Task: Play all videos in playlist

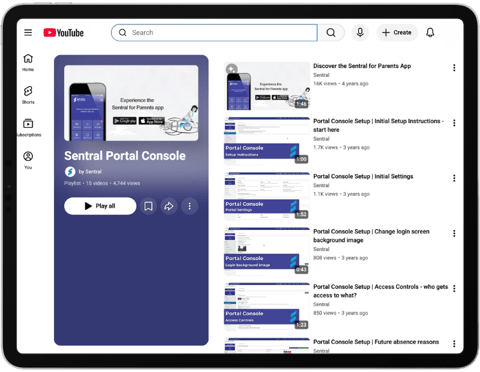Action: 100,206
